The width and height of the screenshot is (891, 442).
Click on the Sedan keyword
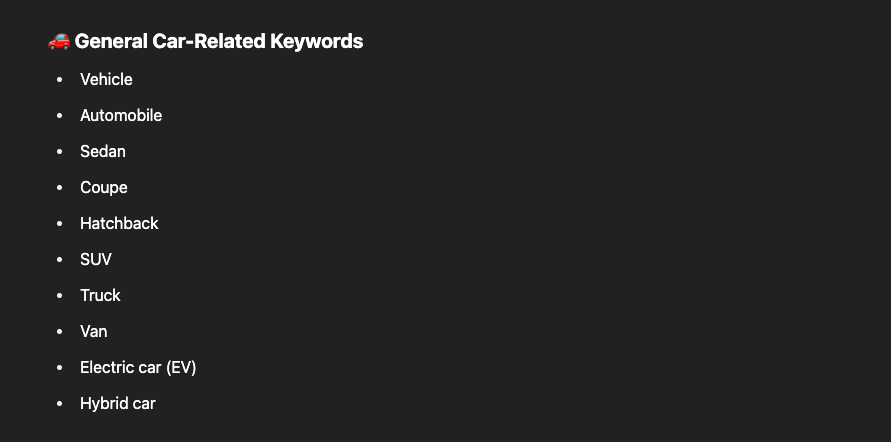pos(103,151)
